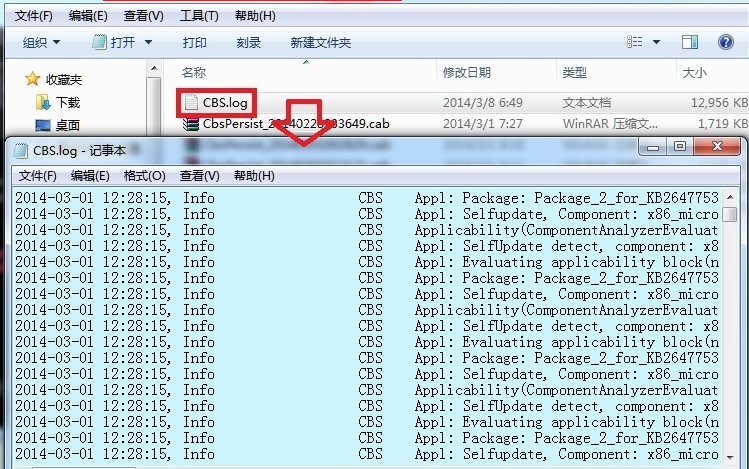Click the 刻录 toolbar button
The height and width of the screenshot is (469, 749).
click(x=249, y=42)
